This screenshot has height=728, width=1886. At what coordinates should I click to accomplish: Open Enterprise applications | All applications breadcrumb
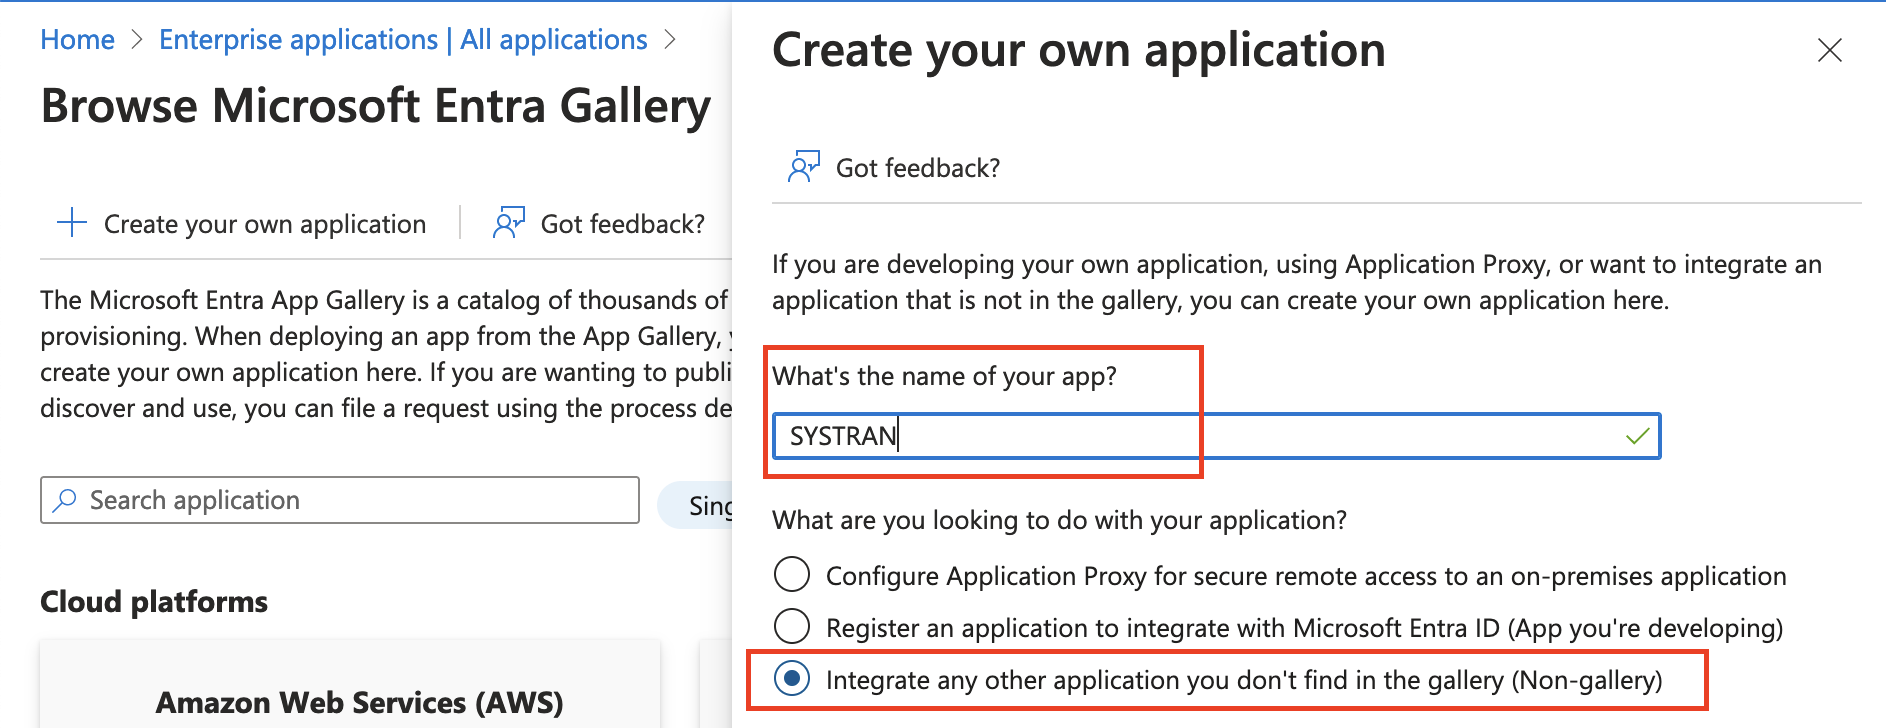coord(403,40)
